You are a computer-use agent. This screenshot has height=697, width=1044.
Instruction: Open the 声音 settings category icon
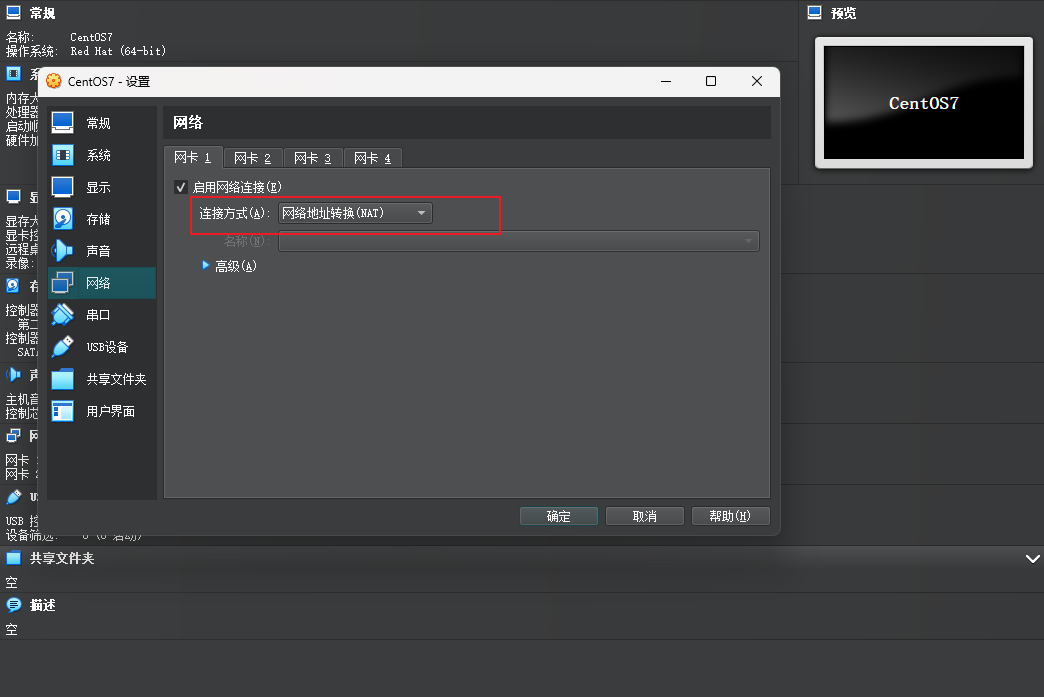point(63,250)
